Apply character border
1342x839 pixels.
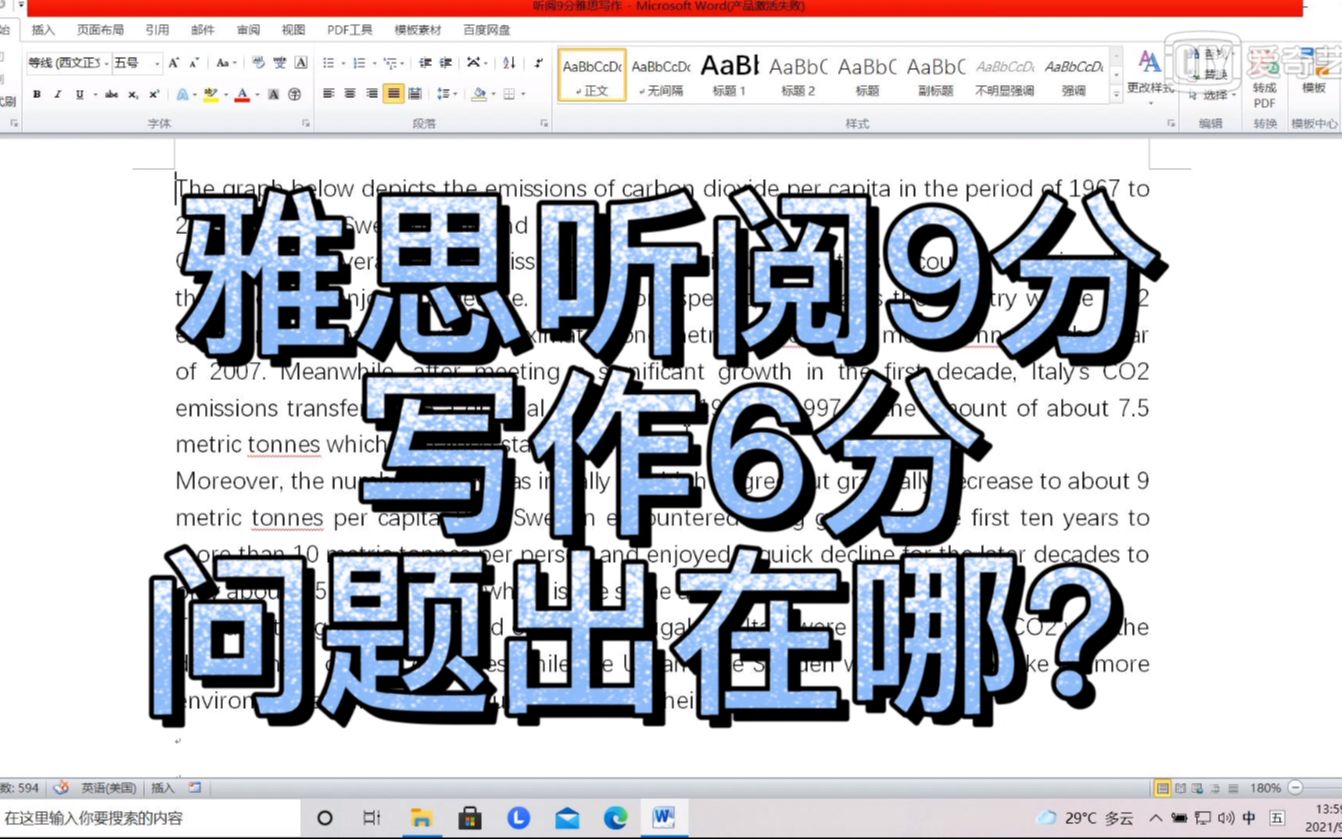pos(301,62)
